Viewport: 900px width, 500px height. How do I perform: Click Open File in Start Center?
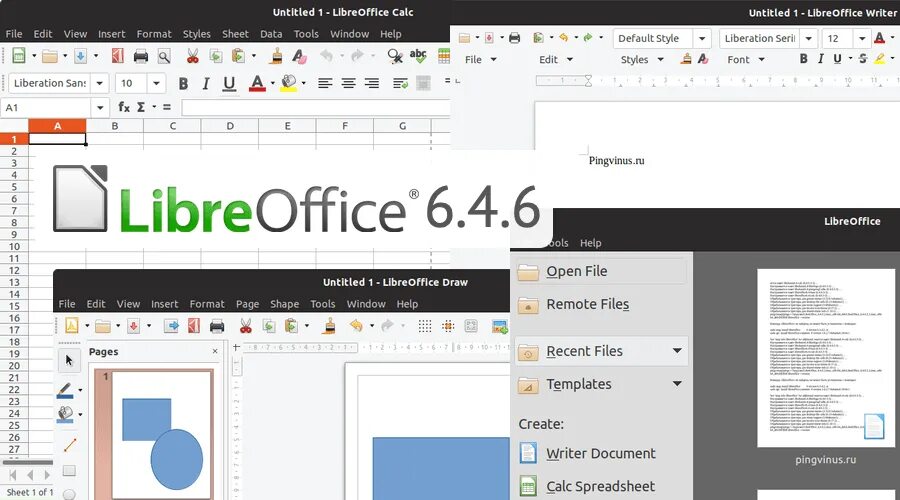pyautogui.click(x=600, y=271)
